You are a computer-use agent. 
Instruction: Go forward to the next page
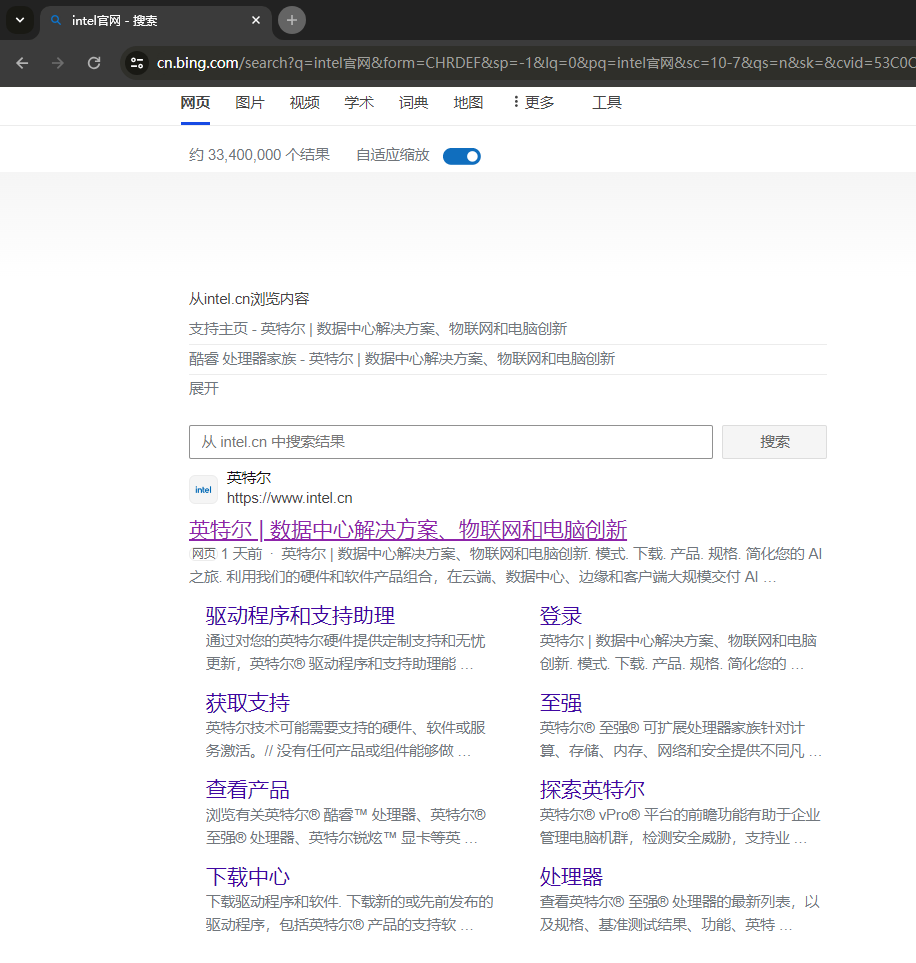pos(58,63)
